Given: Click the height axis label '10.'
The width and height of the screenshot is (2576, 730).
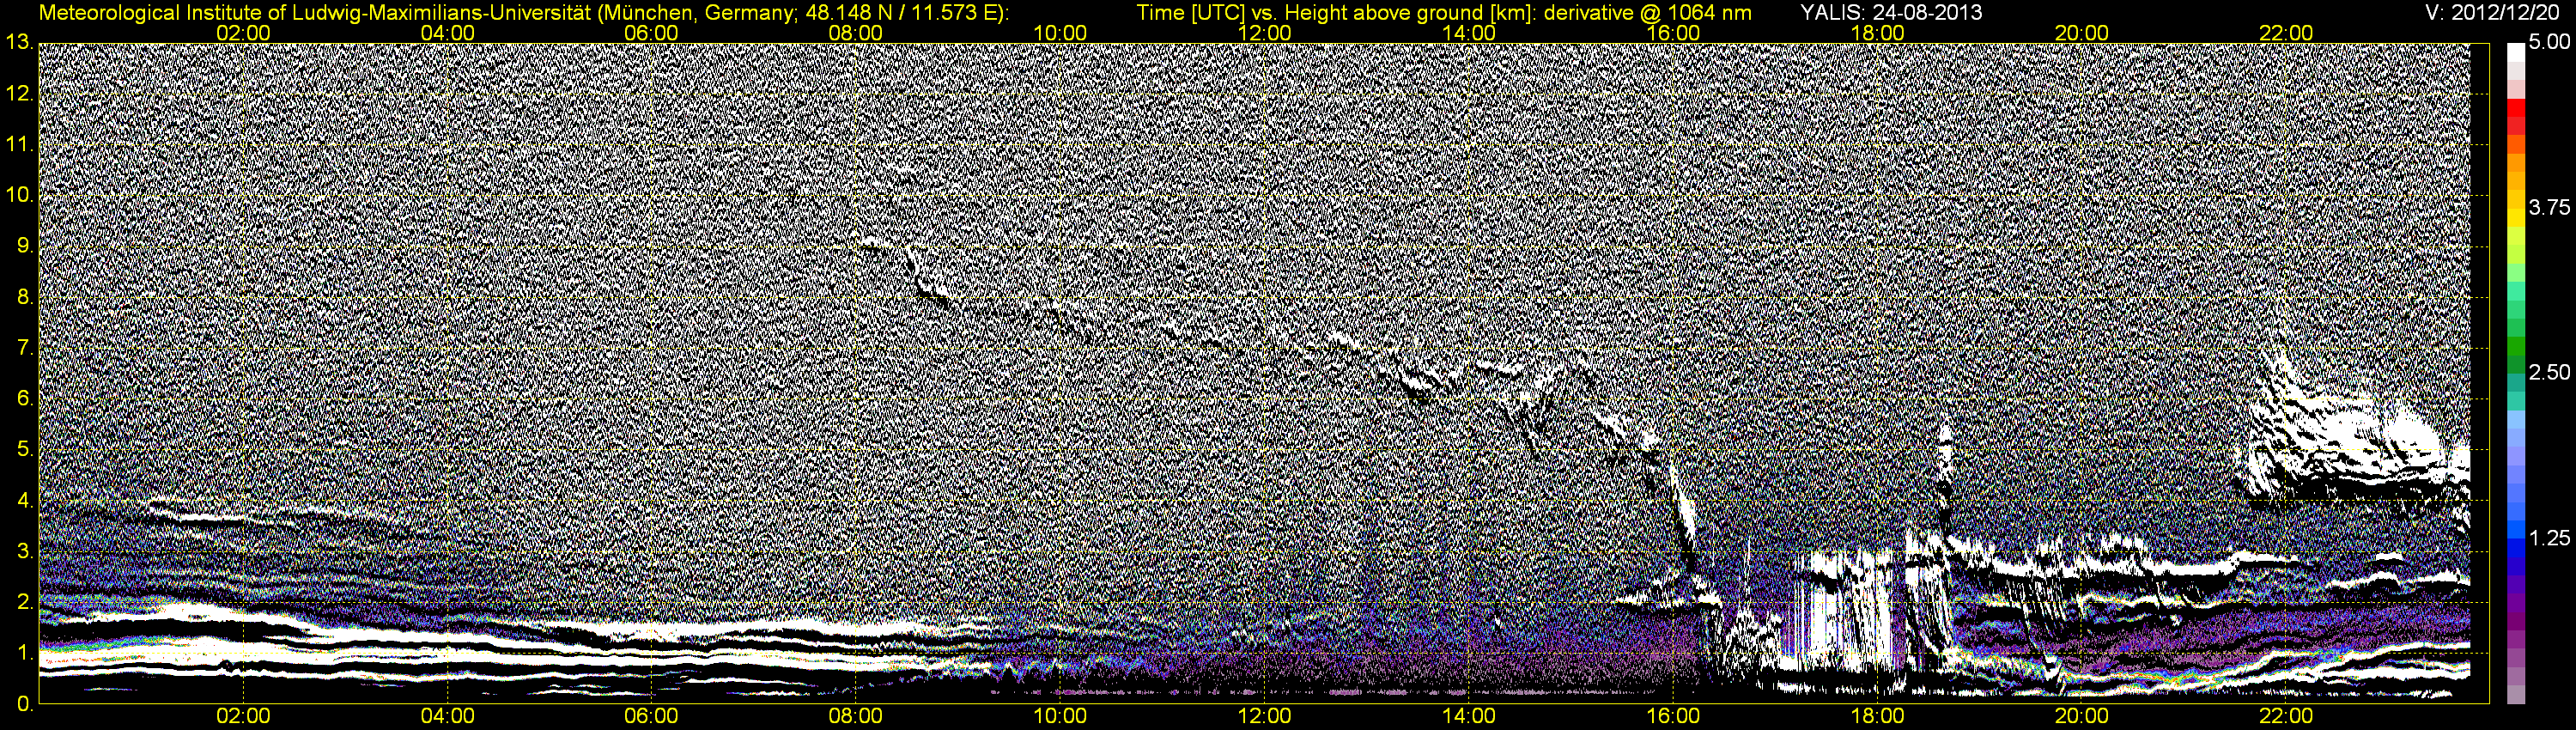Looking at the screenshot, I should (x=20, y=195).
